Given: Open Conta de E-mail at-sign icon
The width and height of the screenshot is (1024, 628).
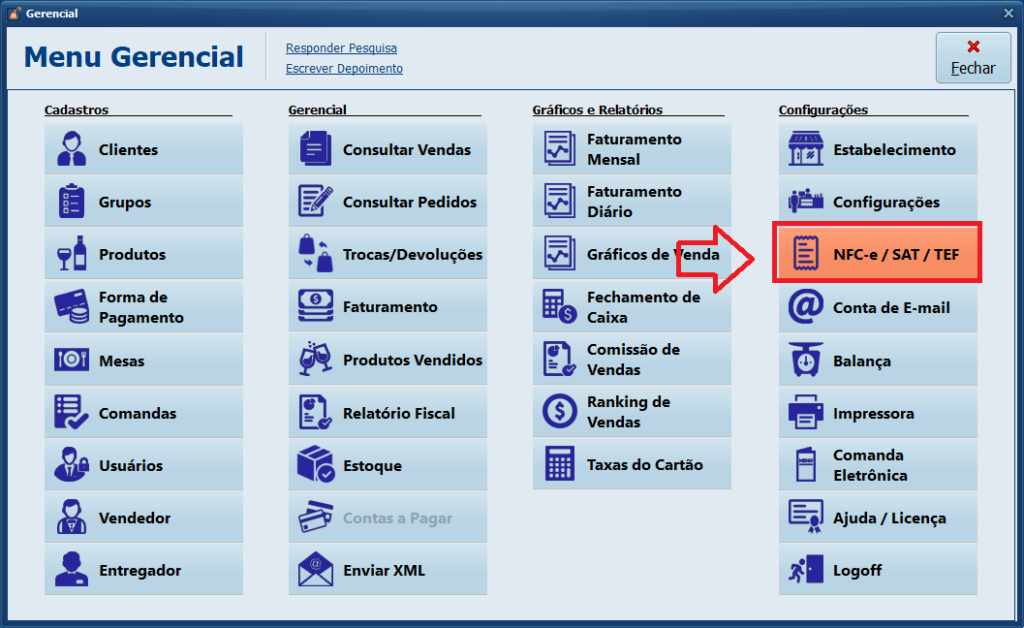Looking at the screenshot, I should coord(805,306).
